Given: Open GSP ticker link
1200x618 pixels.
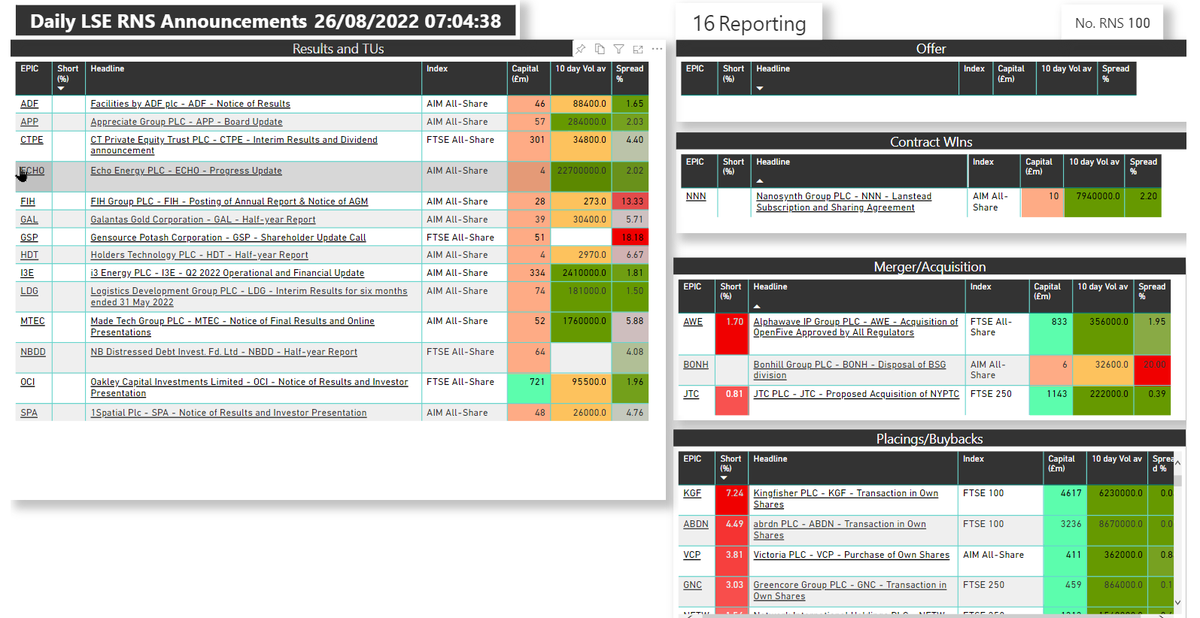Looking at the screenshot, I should pyautogui.click(x=29, y=238).
